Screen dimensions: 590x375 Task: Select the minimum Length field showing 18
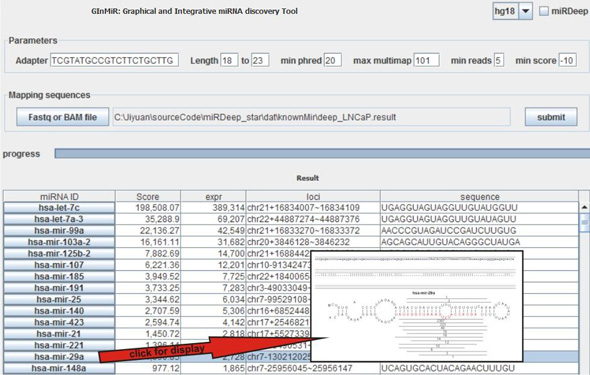pyautogui.click(x=229, y=60)
